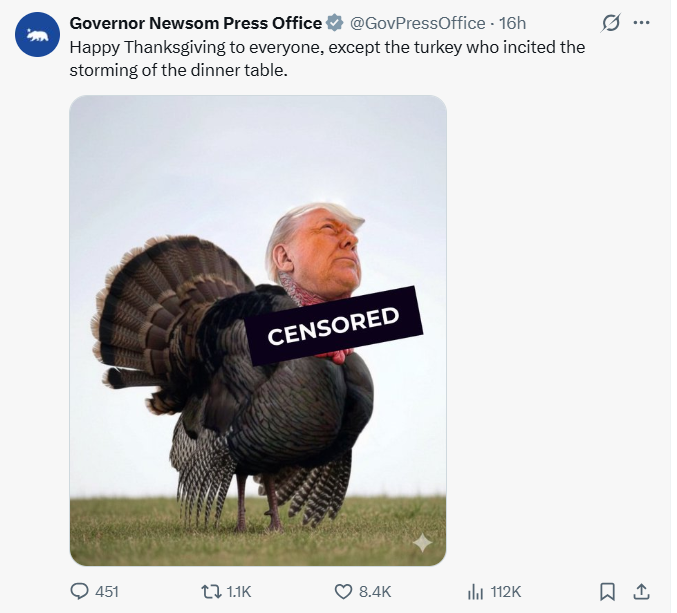Open the @GovPressOffice handle link
The height and width of the screenshot is (613, 677).
click(417, 23)
